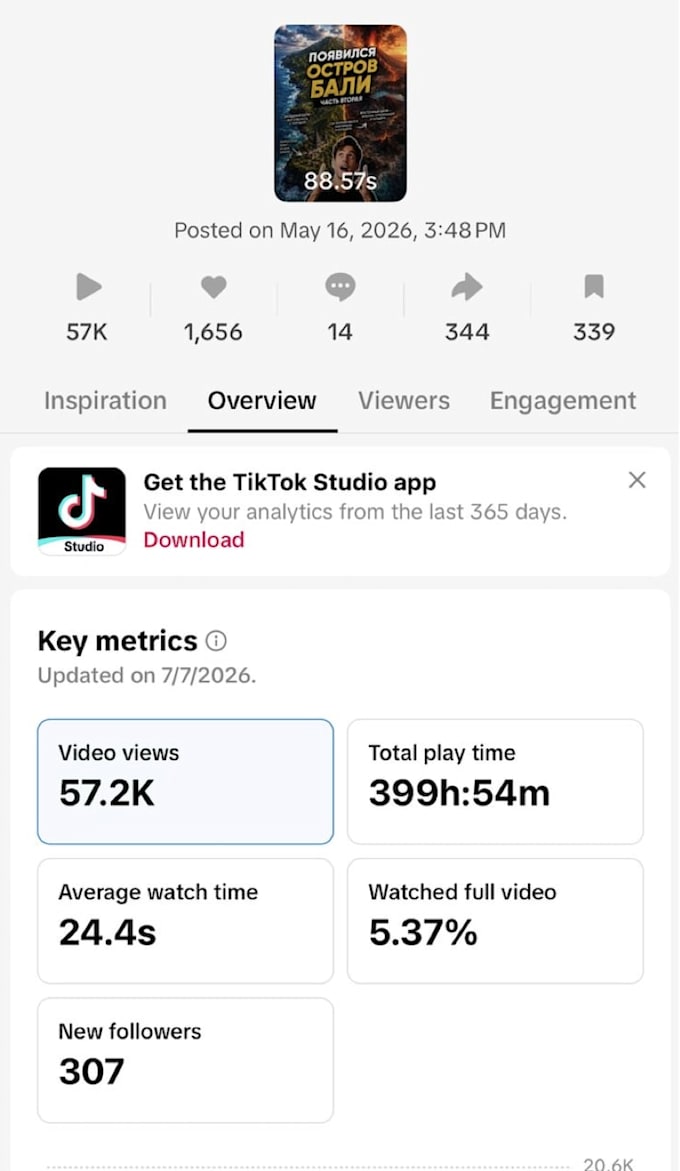Viewport: 680px width, 1171px height.
Task: Tap the share arrow icon
Action: (467, 287)
